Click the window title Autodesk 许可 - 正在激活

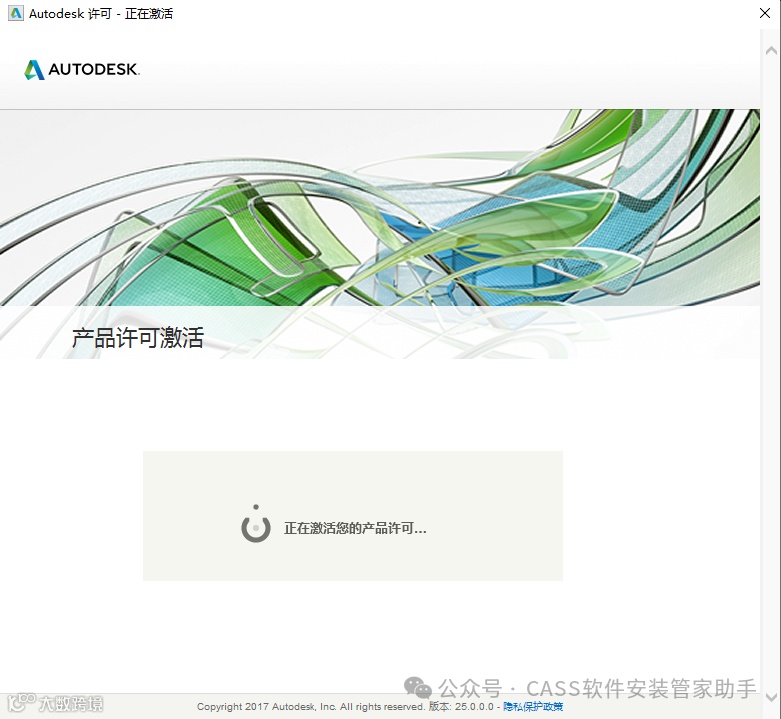point(101,13)
